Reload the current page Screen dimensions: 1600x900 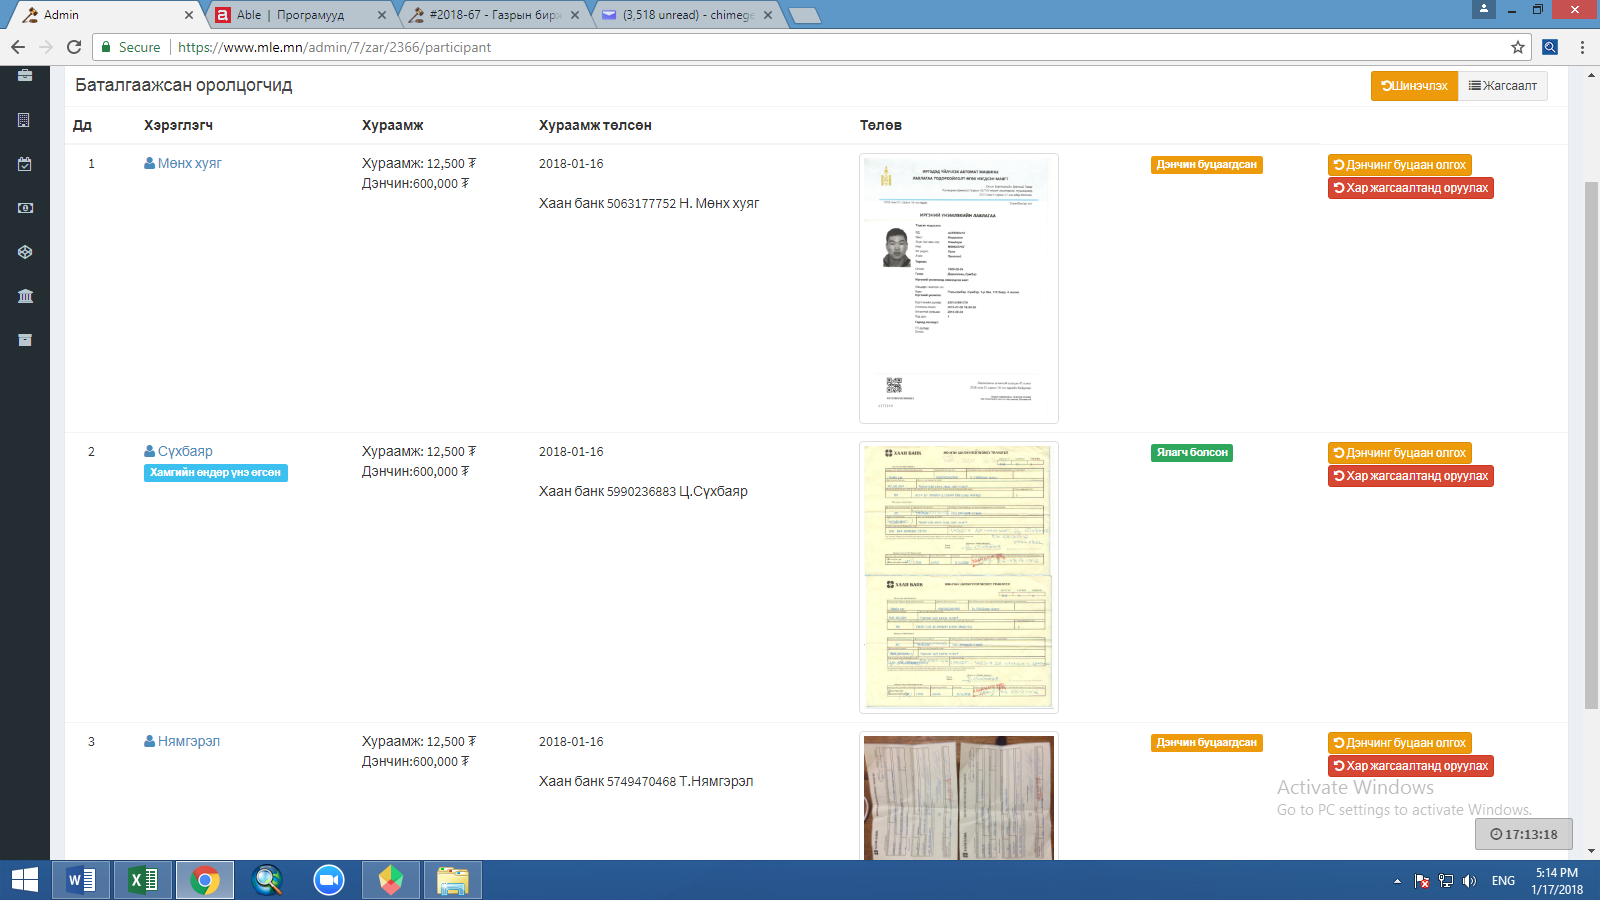(x=74, y=47)
